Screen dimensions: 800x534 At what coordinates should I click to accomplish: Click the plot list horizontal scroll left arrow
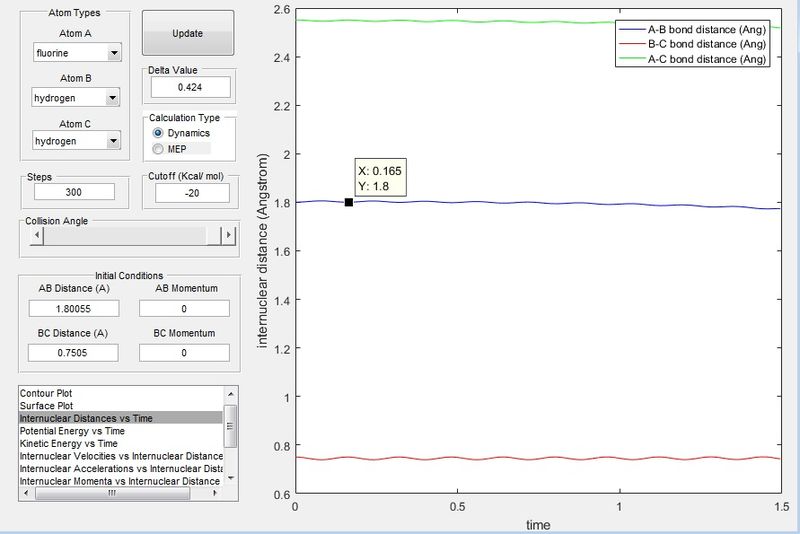point(26,493)
